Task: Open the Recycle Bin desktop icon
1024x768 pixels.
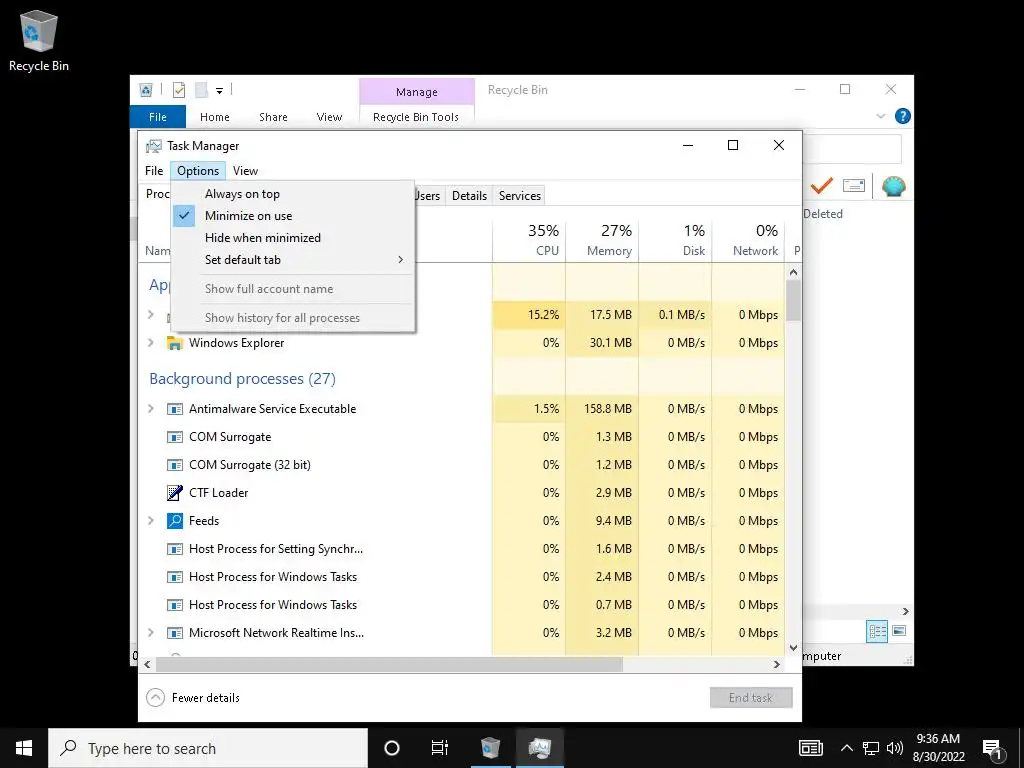Action: pos(39,40)
